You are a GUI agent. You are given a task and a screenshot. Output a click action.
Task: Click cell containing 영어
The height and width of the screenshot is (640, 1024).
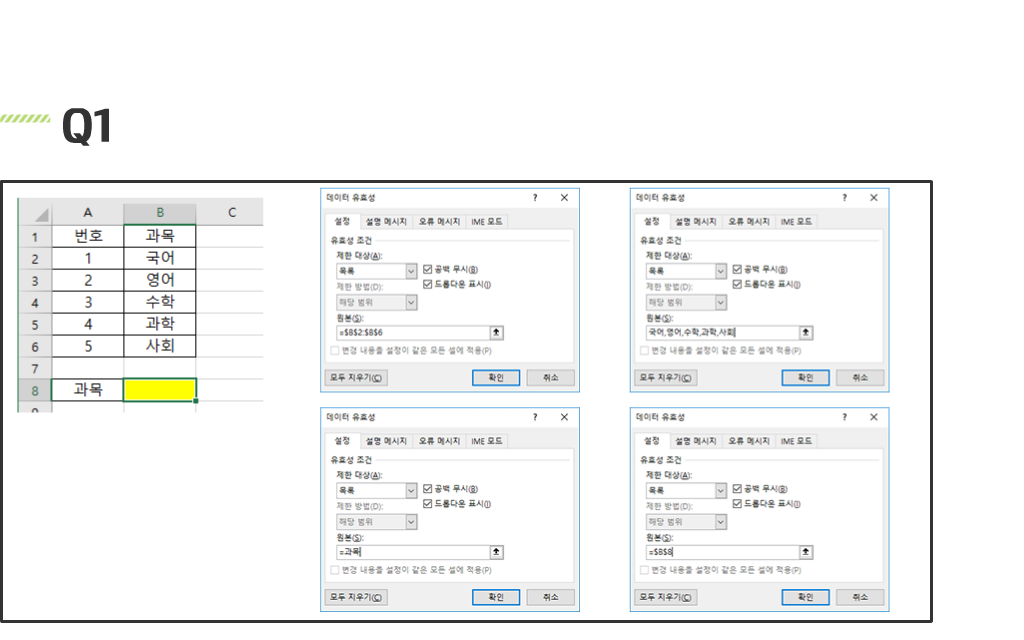click(160, 280)
